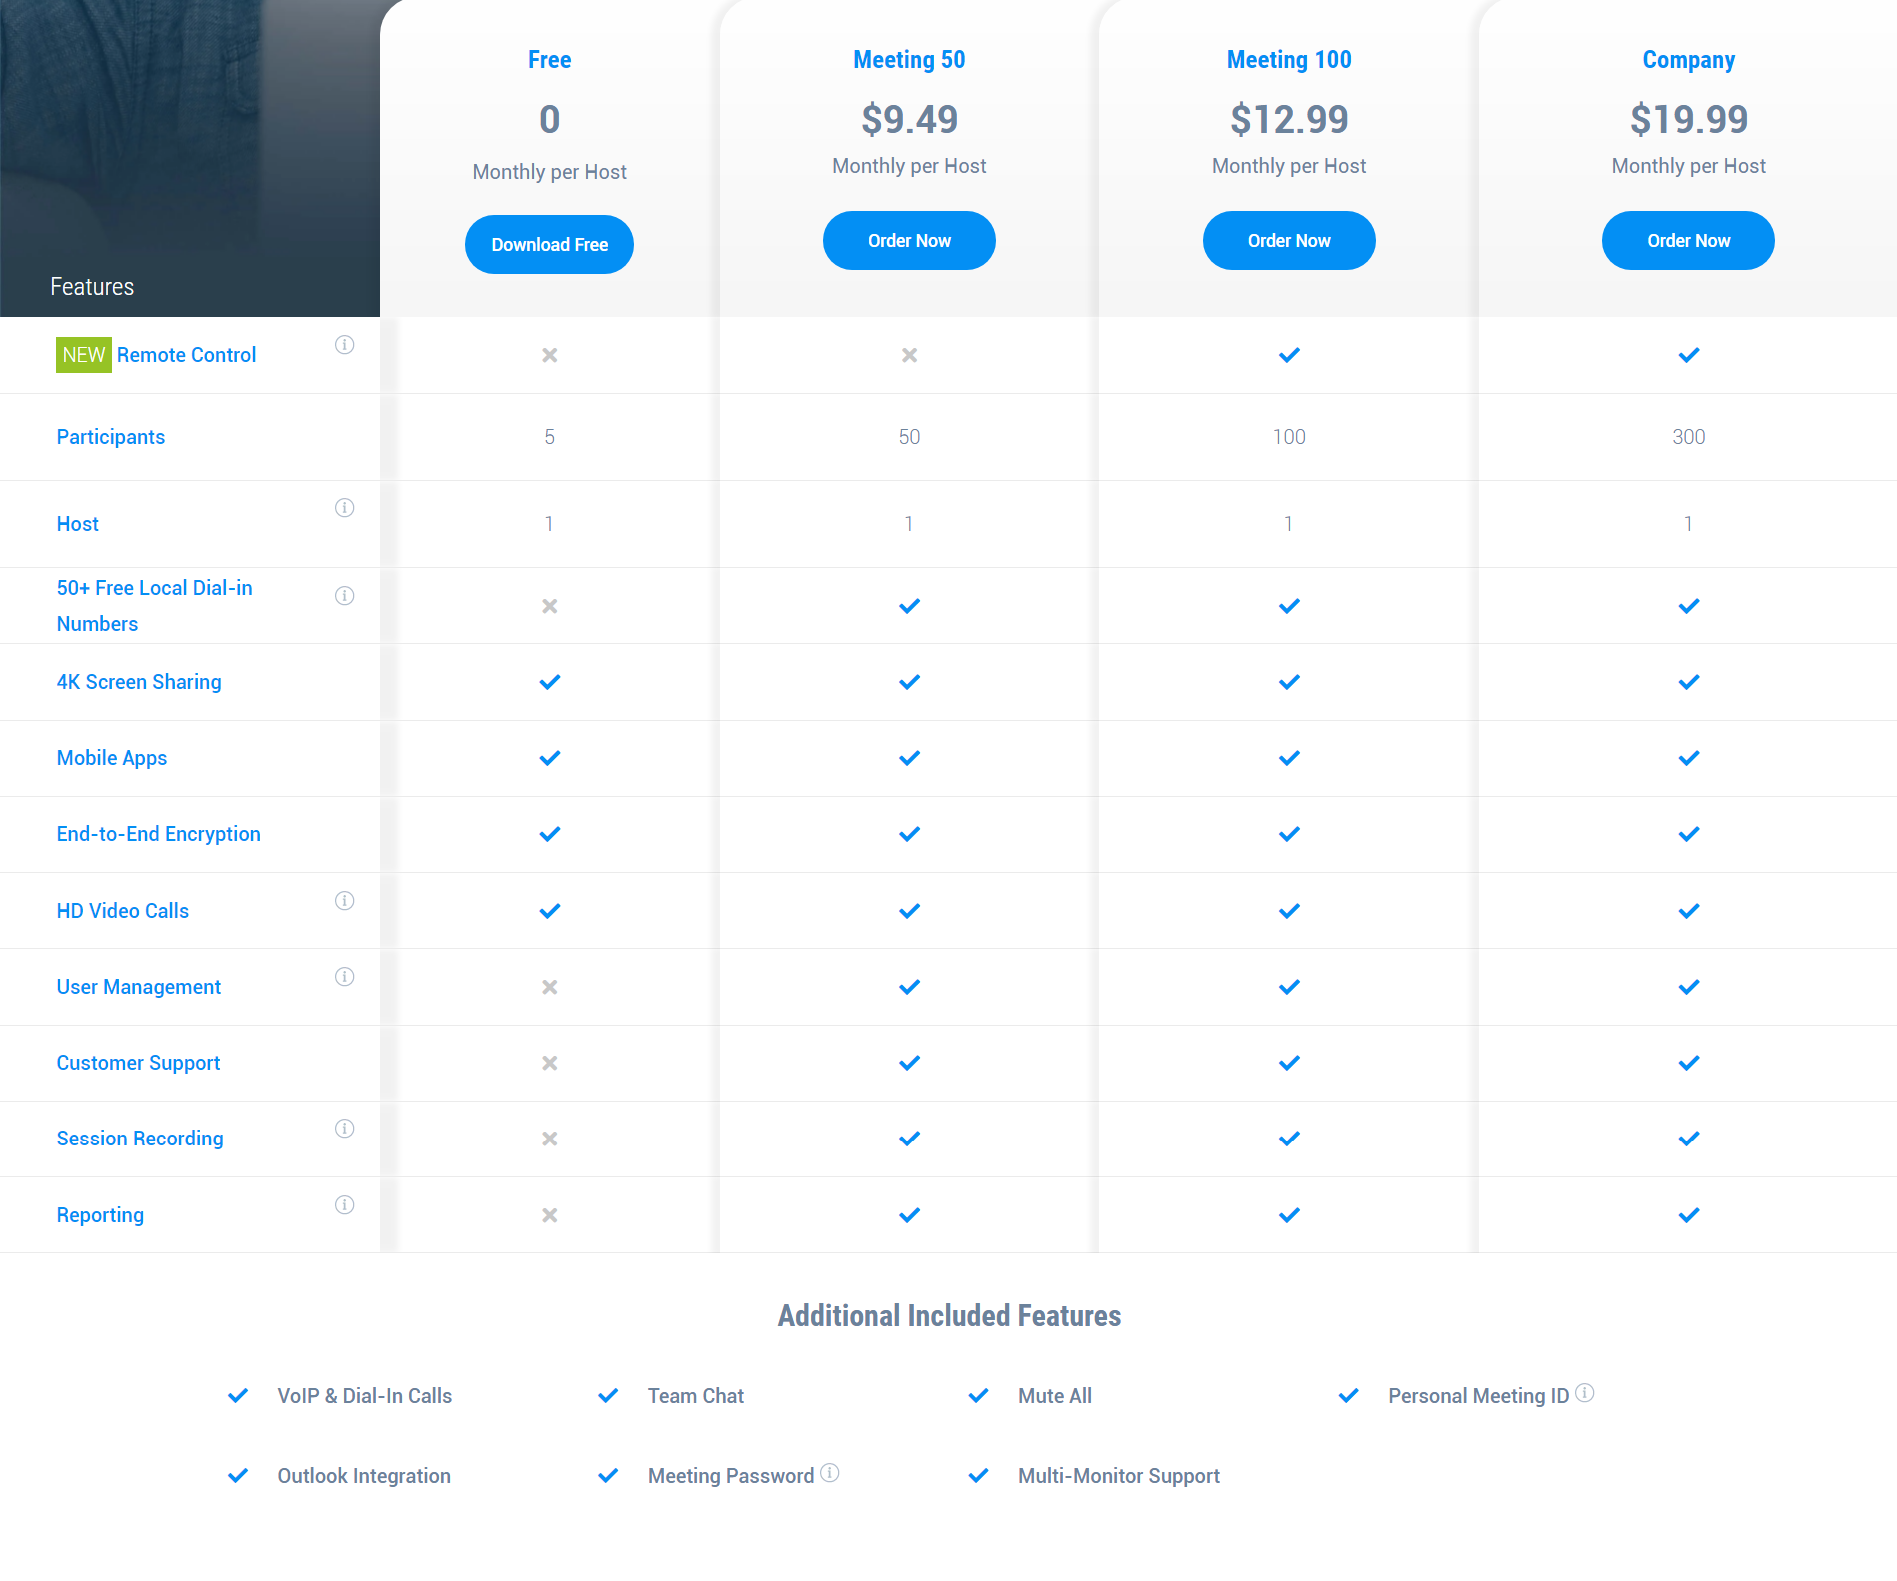The width and height of the screenshot is (1897, 1581).
Task: Order the Meeting 50 plan
Action: tap(909, 241)
